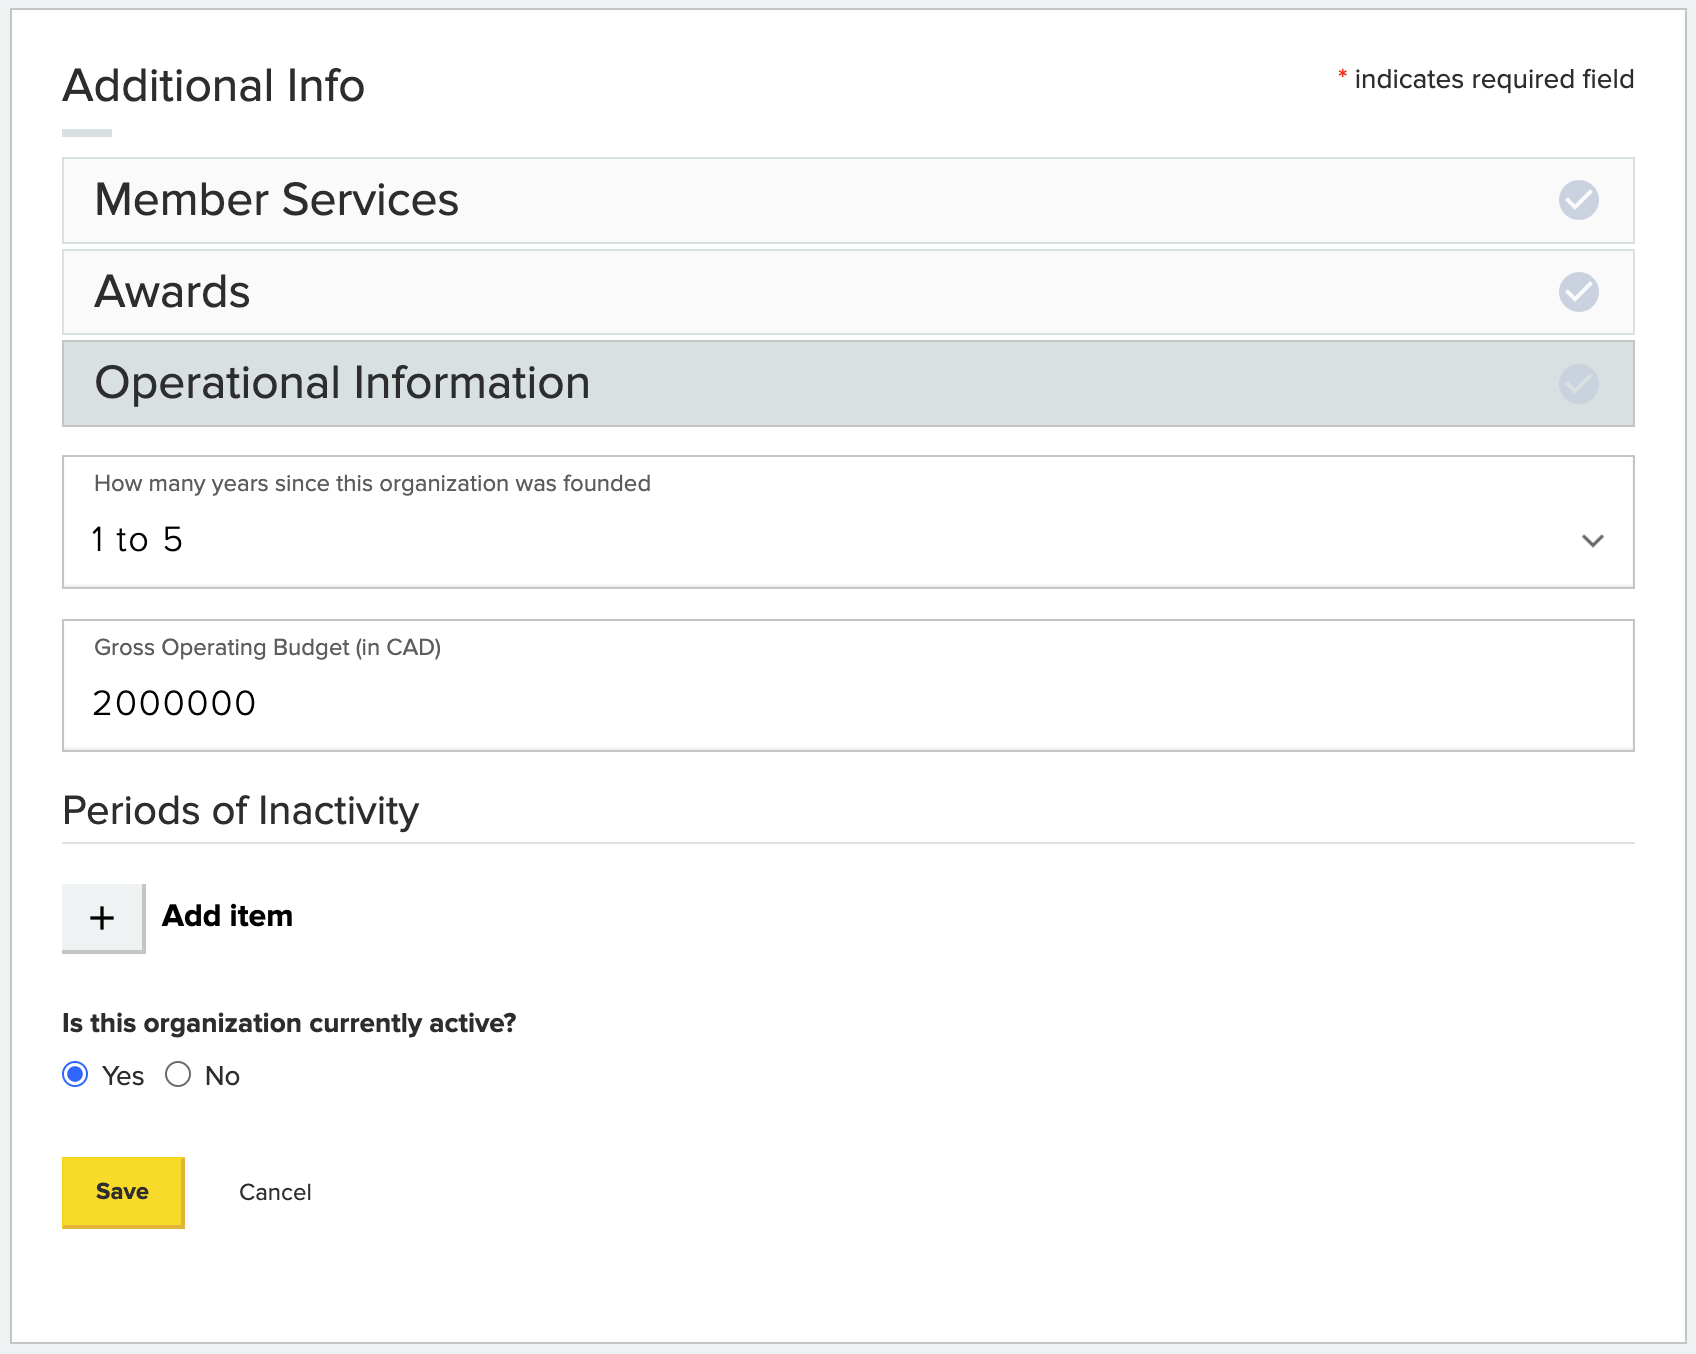The height and width of the screenshot is (1354, 1696).
Task: Click the plus icon to add an item
Action: pyautogui.click(x=103, y=918)
